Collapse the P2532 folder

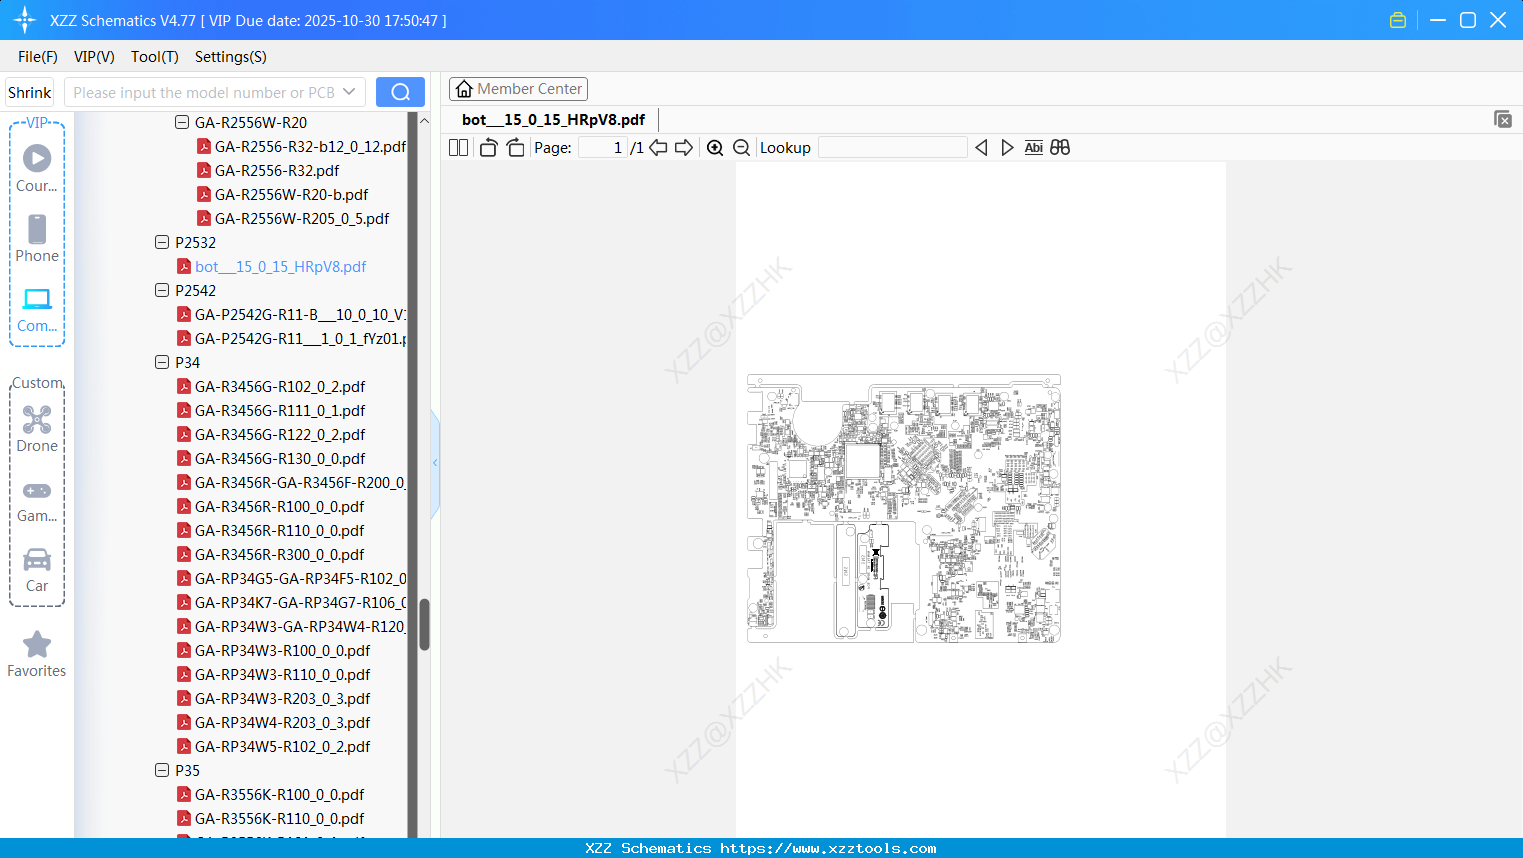(162, 242)
